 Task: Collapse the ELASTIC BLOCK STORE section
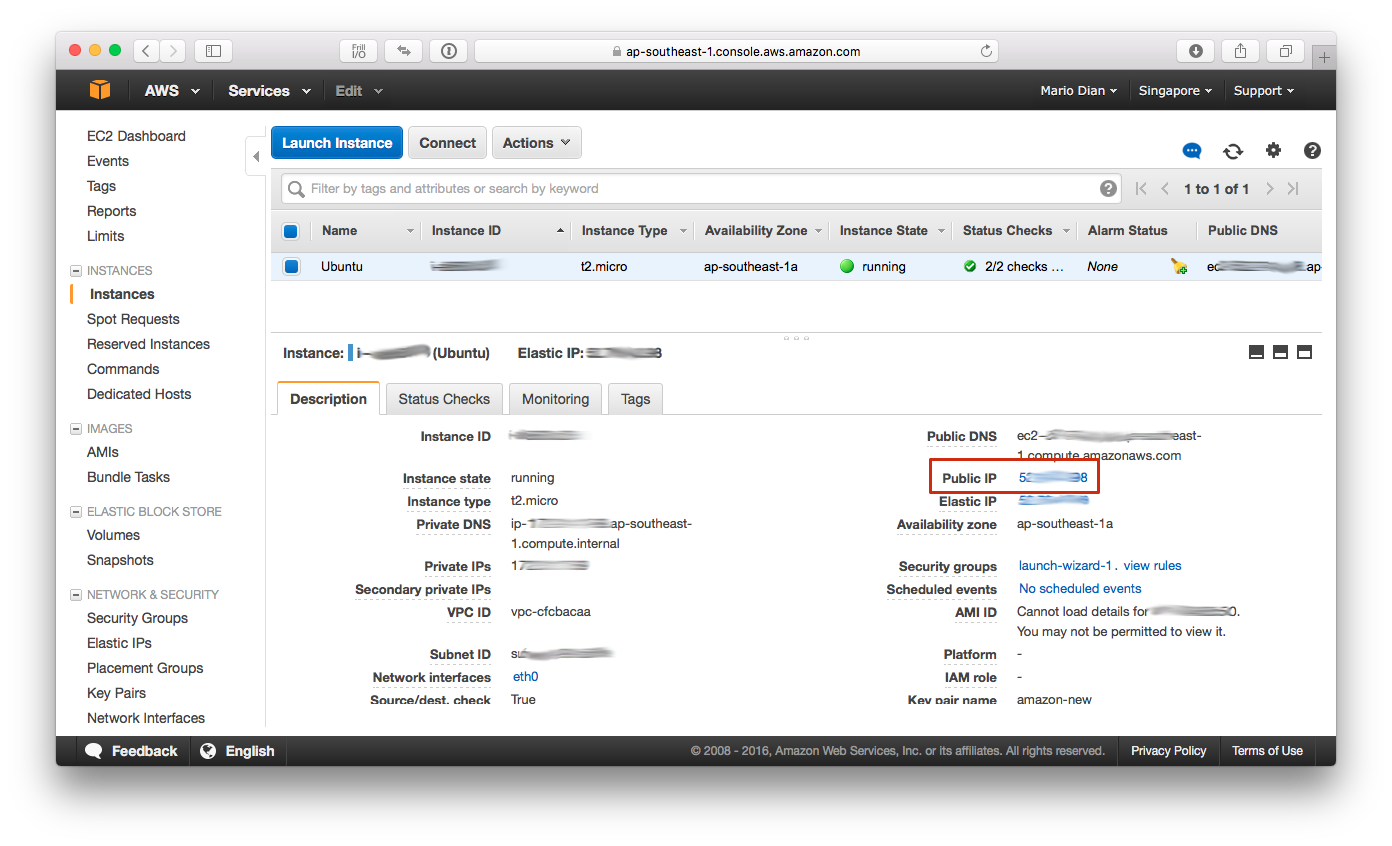coord(76,512)
